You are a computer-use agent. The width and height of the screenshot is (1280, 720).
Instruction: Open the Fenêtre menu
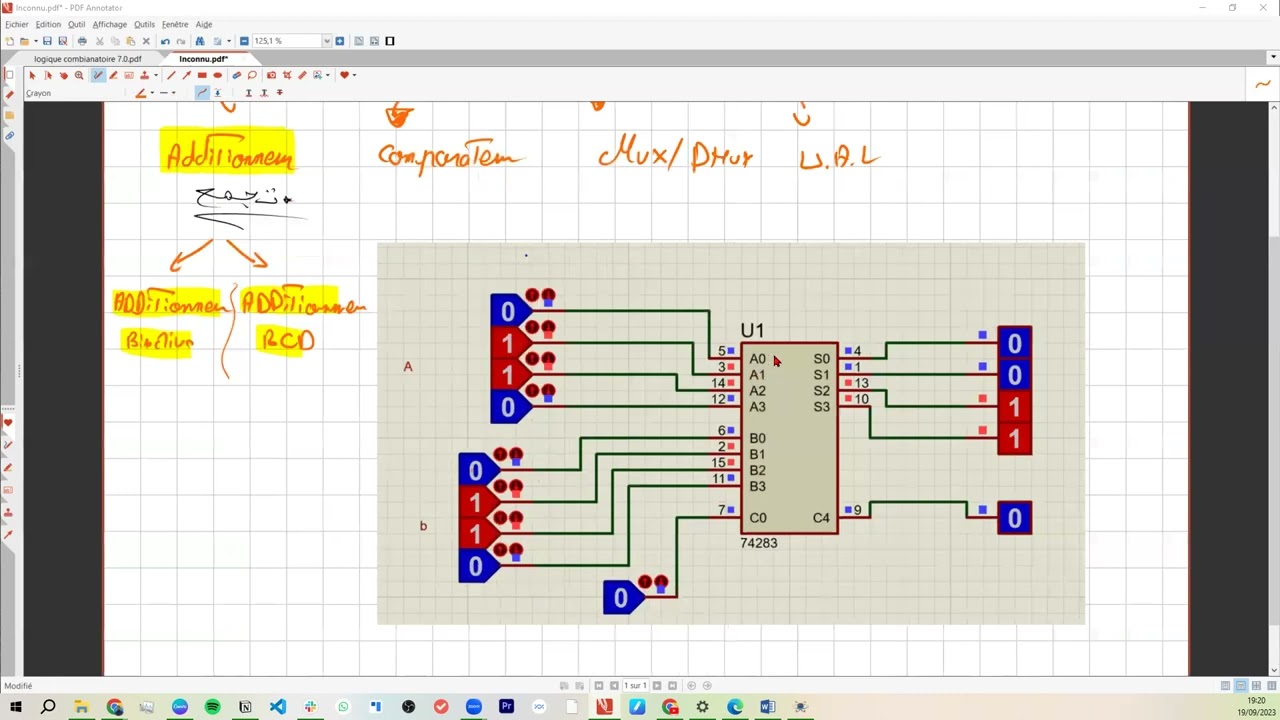pyautogui.click(x=175, y=24)
